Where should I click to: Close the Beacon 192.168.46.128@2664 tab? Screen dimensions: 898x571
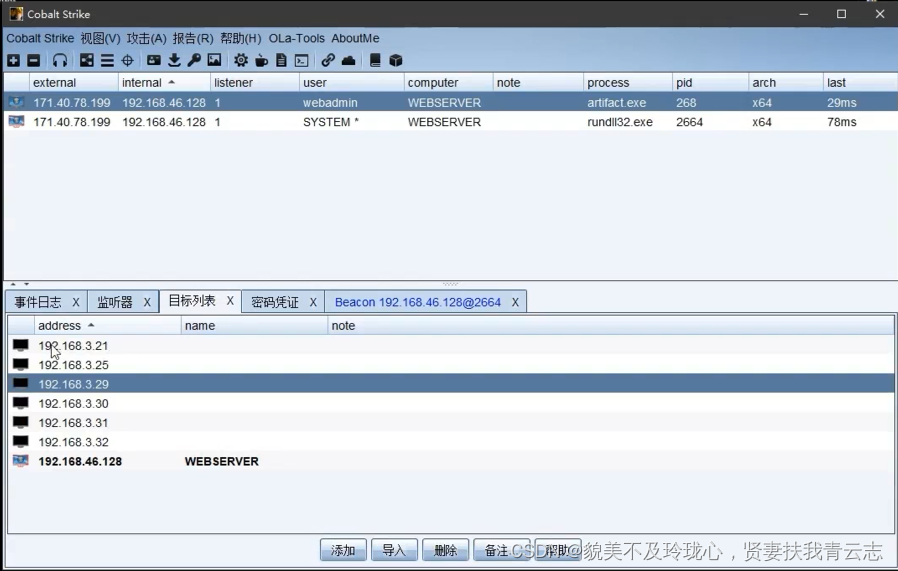(515, 302)
